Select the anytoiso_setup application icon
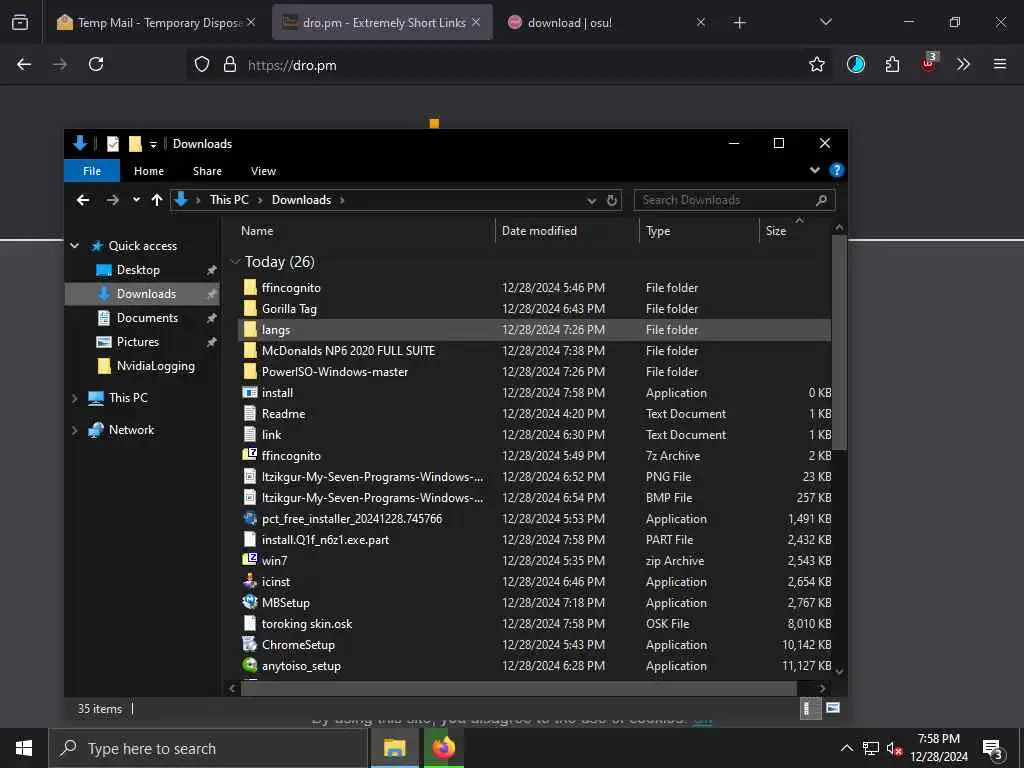This screenshot has height=768, width=1024. [249, 665]
